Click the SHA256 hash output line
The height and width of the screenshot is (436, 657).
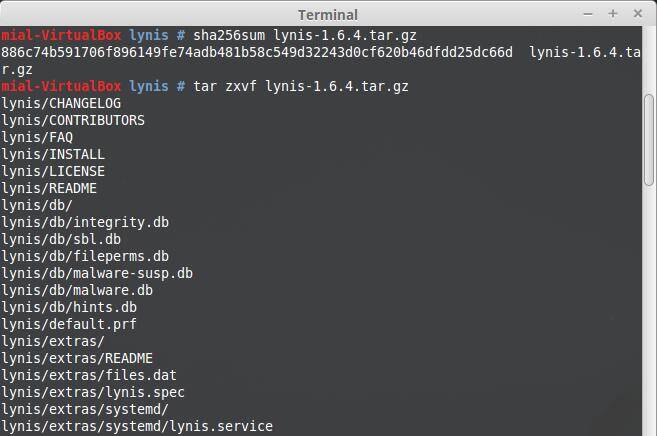pyautogui.click(x=258, y=52)
